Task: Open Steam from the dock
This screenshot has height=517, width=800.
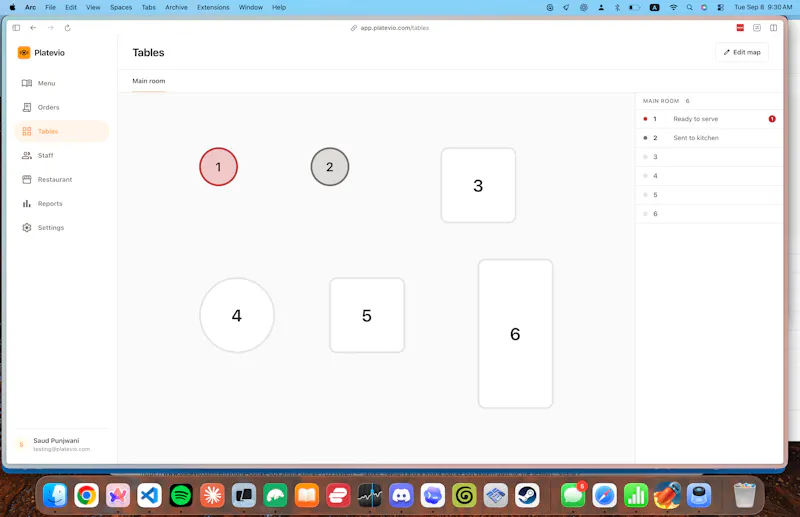Action: pos(527,495)
